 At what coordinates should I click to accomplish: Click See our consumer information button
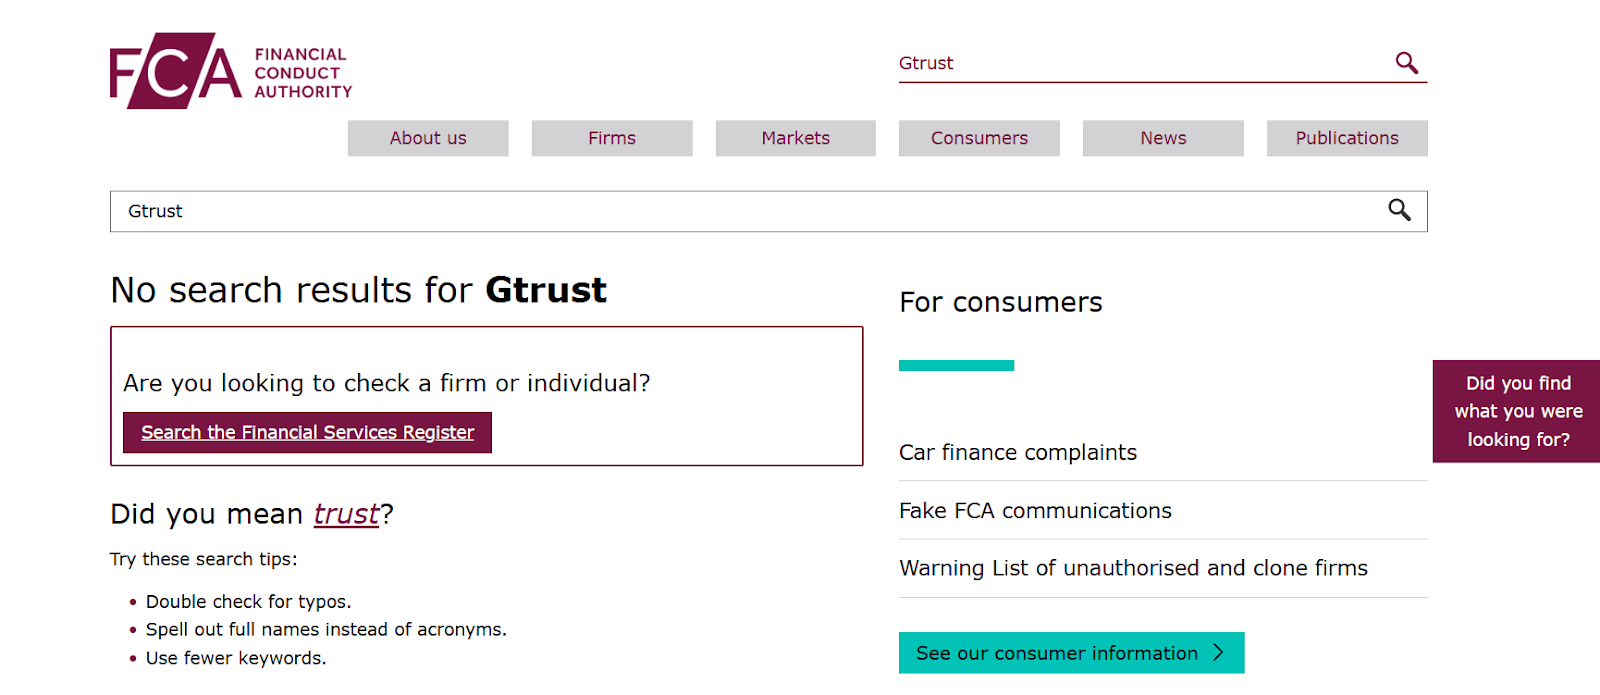click(x=1070, y=652)
